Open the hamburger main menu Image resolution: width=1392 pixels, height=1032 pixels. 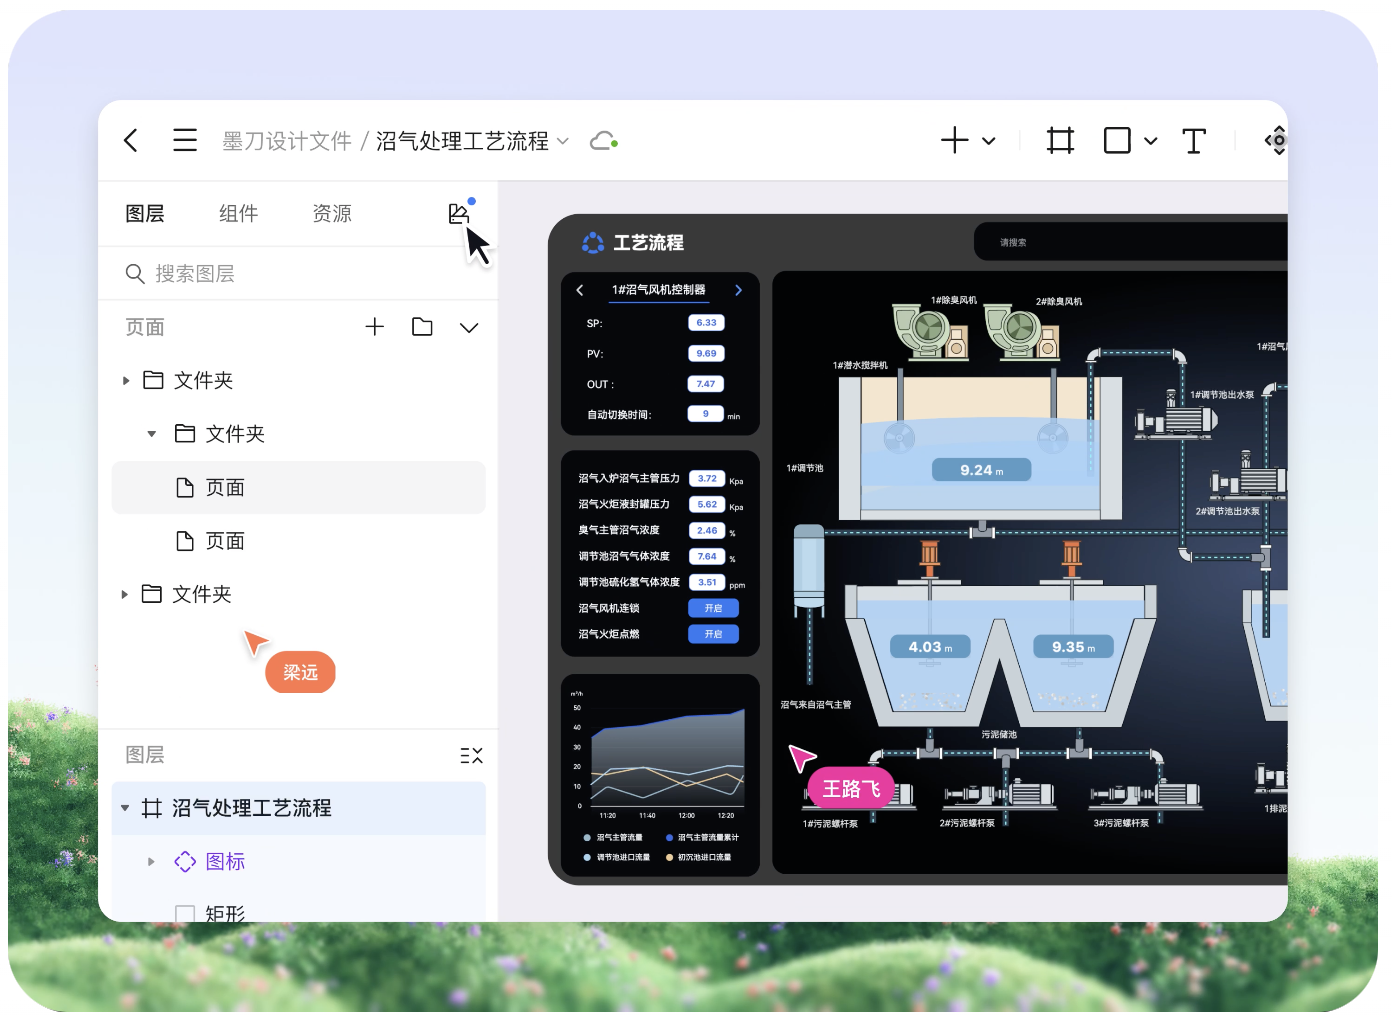point(185,141)
